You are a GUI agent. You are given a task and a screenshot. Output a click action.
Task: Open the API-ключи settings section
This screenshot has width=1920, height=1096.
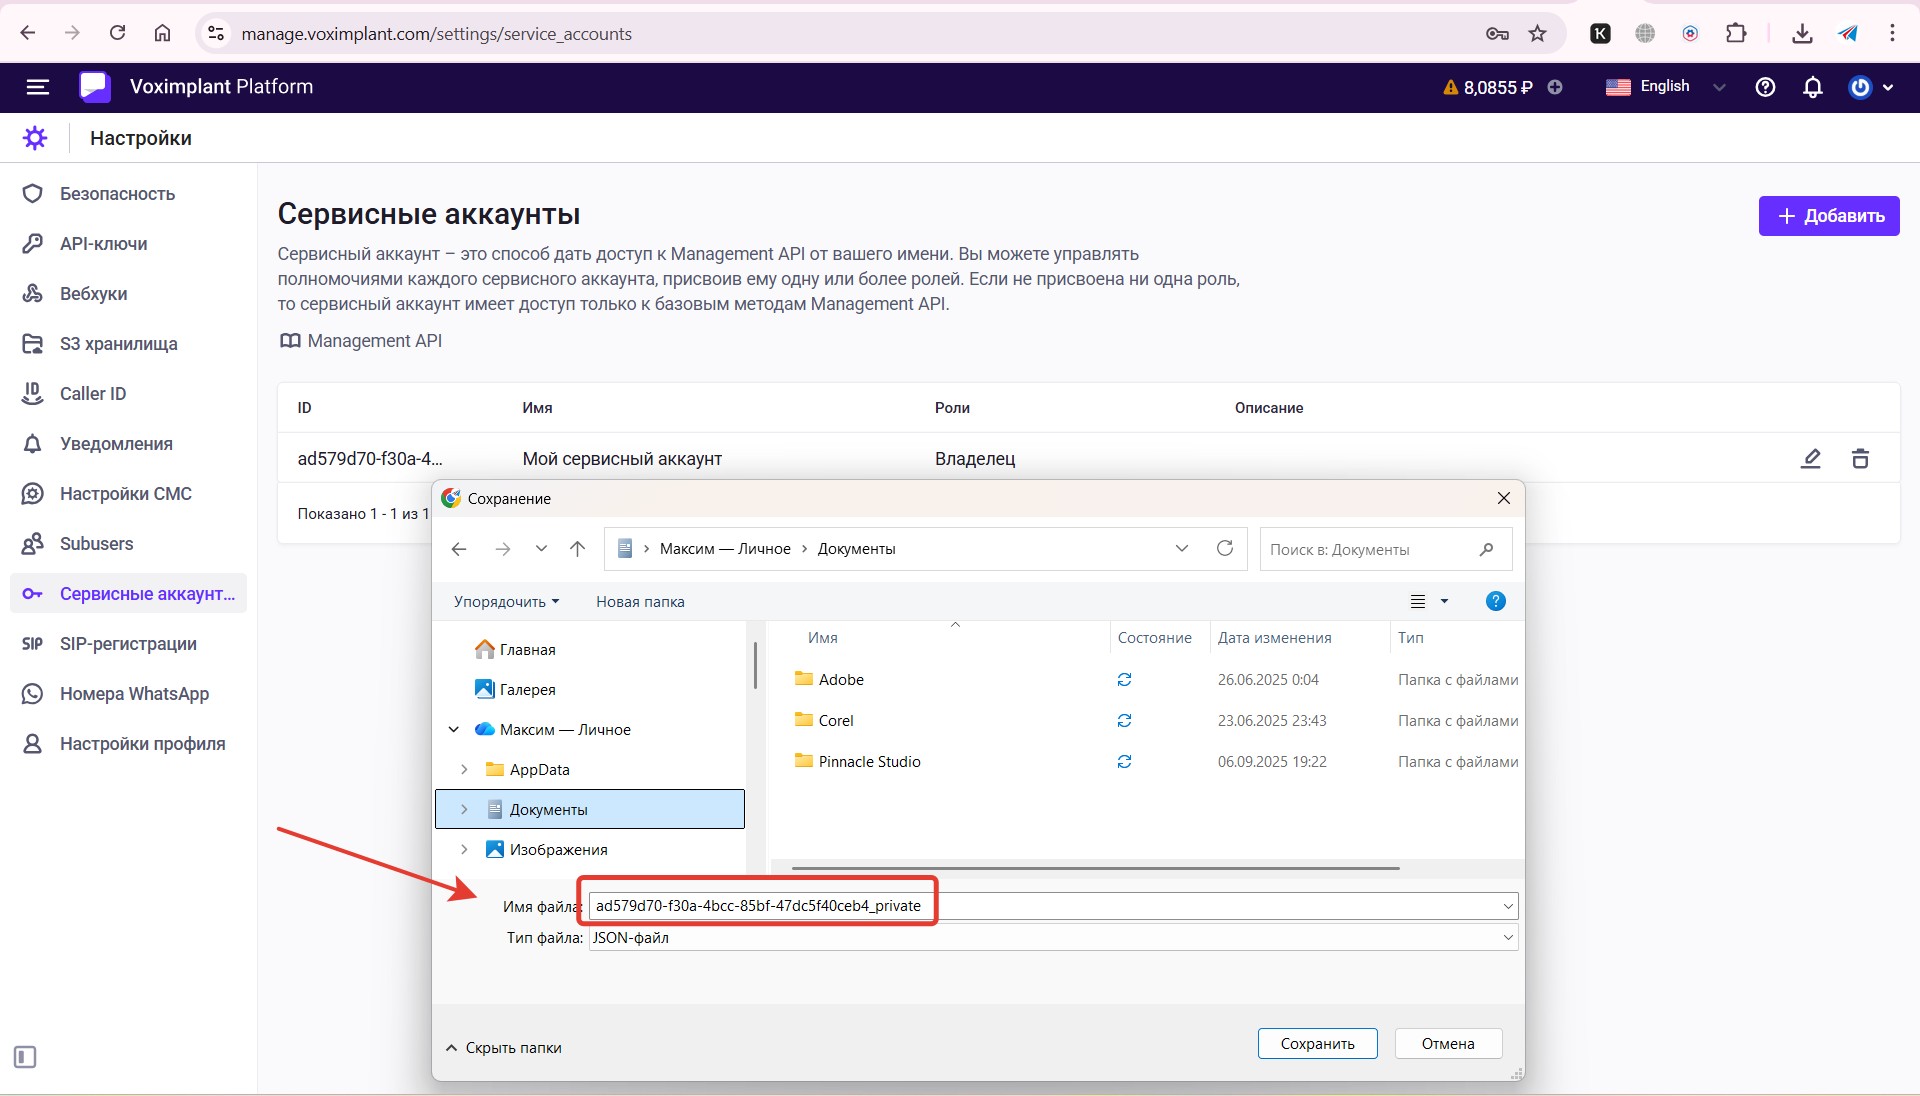point(103,244)
